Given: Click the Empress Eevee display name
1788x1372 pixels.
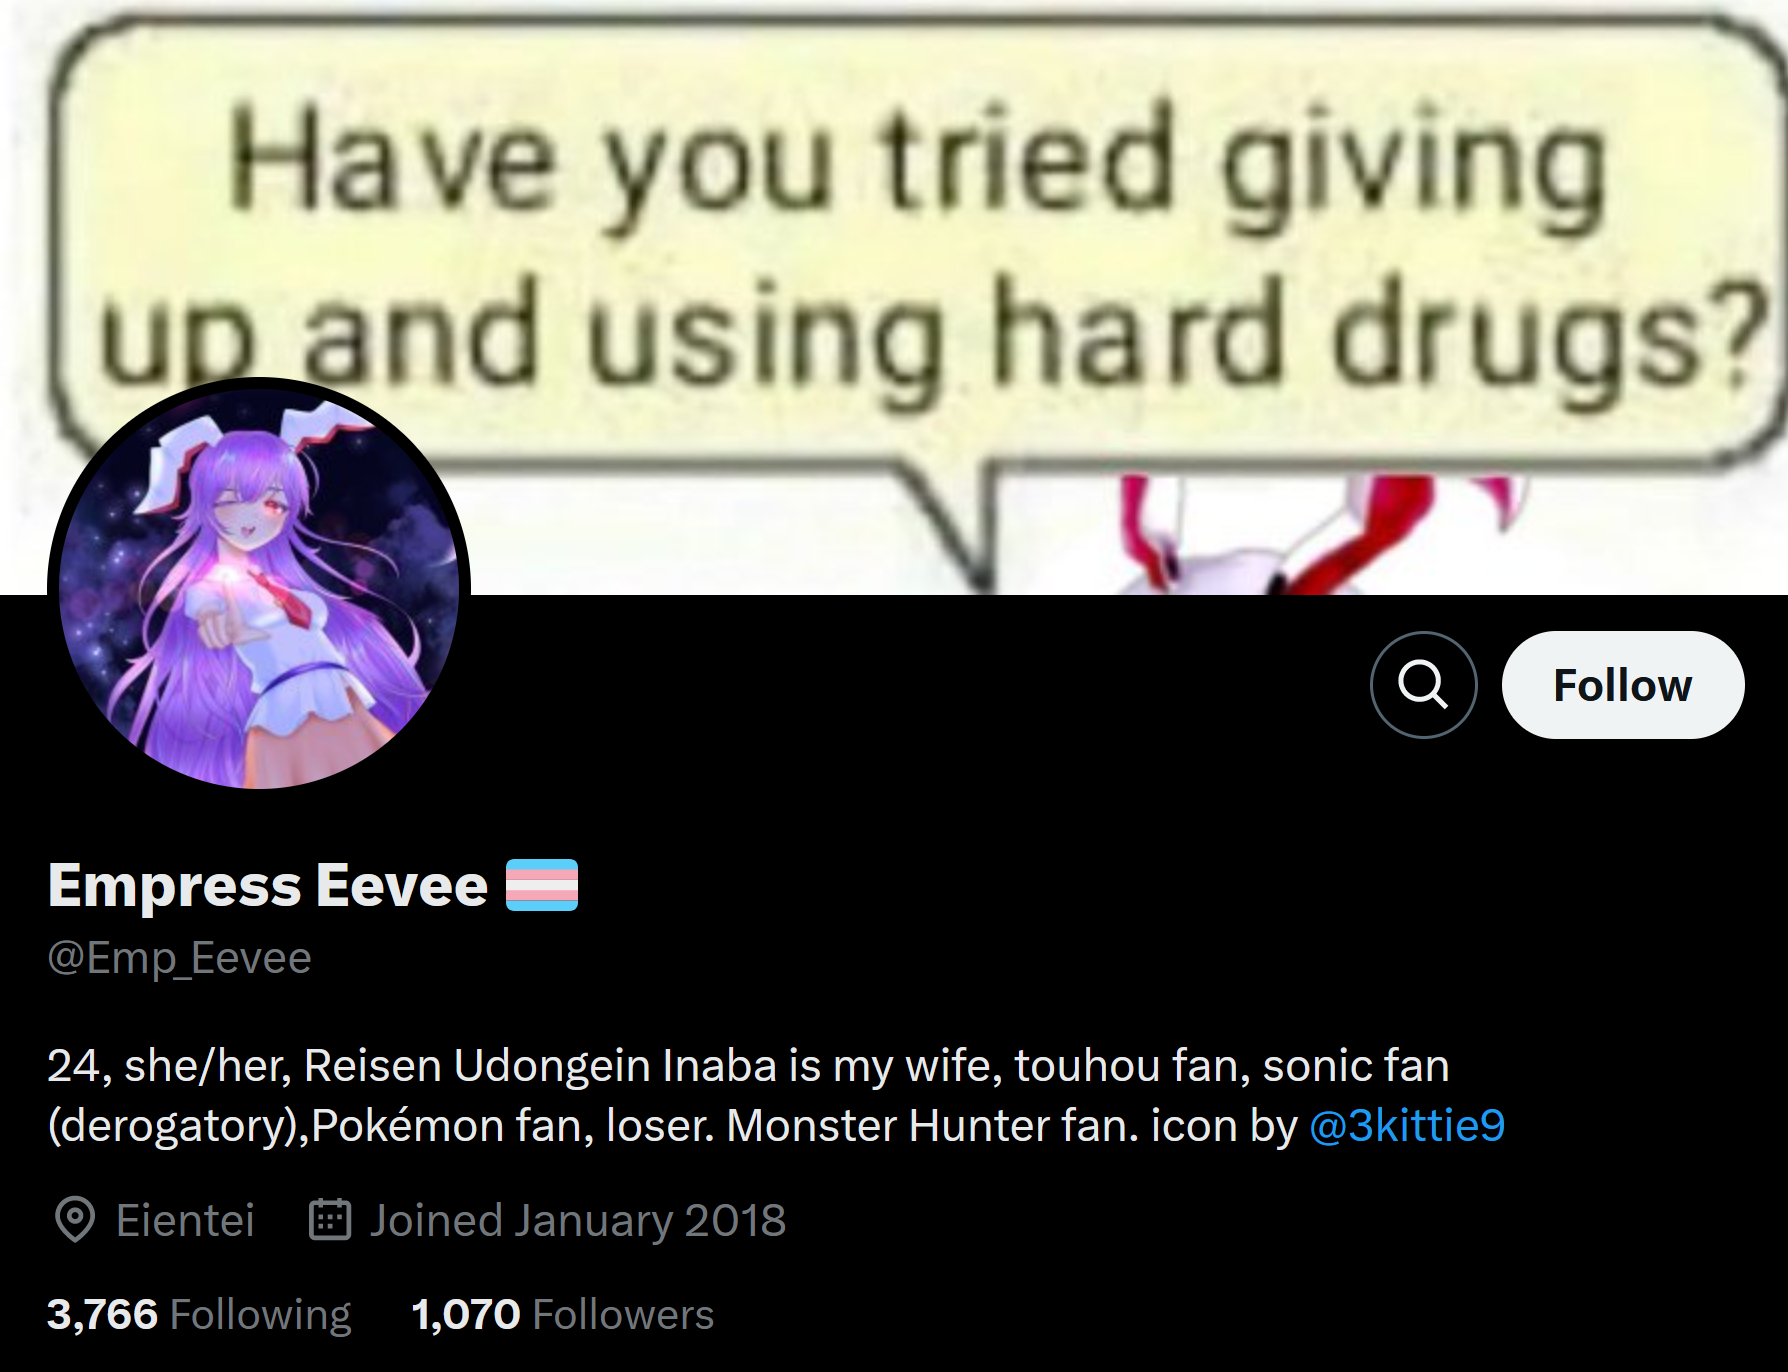Looking at the screenshot, I should point(268,885).
